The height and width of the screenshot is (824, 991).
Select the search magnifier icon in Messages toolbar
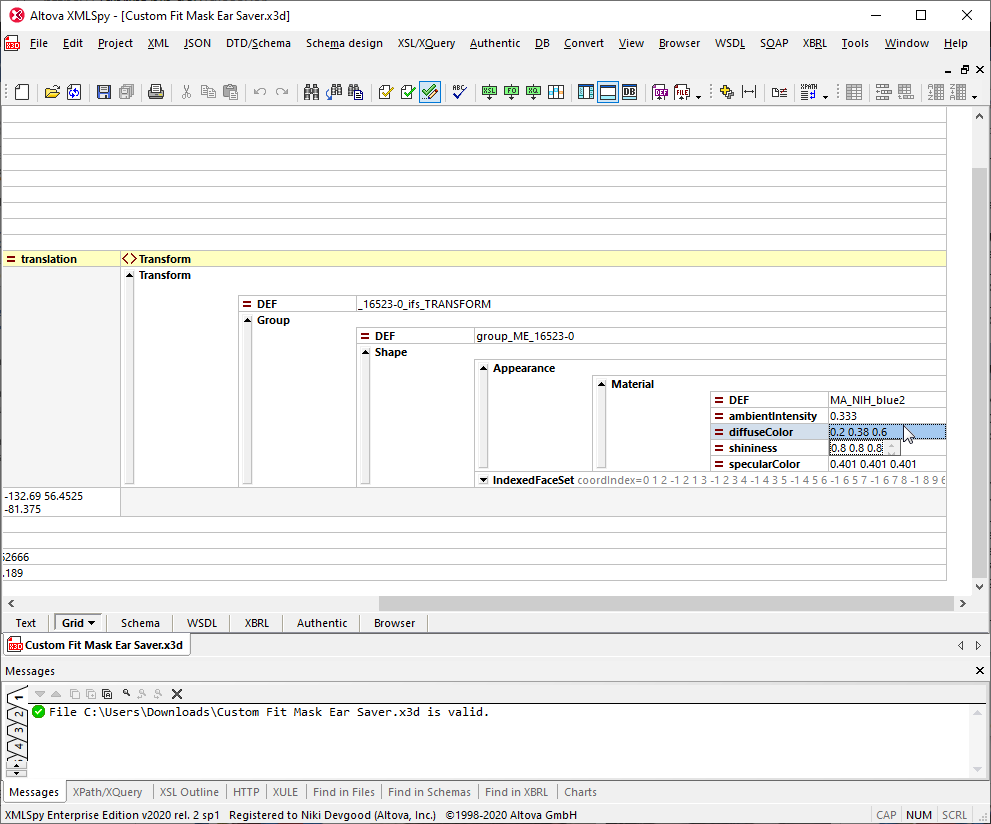(126, 692)
